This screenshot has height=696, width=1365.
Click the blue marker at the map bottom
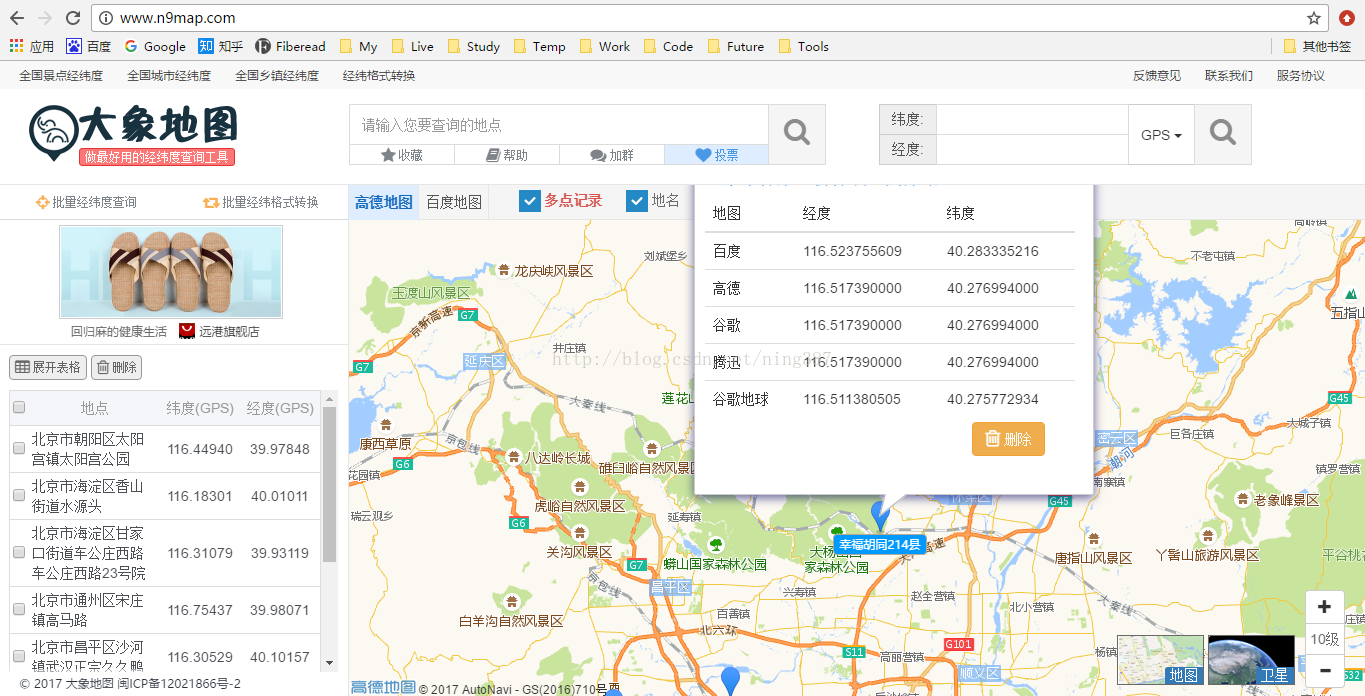click(731, 680)
